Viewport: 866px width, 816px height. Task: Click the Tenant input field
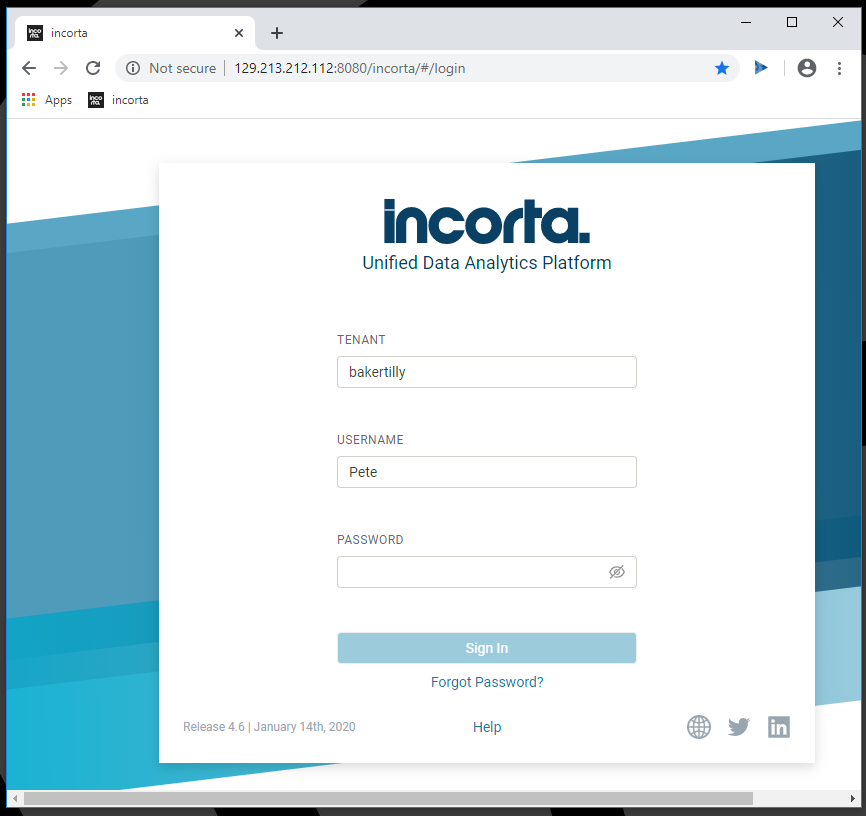pyautogui.click(x=487, y=372)
